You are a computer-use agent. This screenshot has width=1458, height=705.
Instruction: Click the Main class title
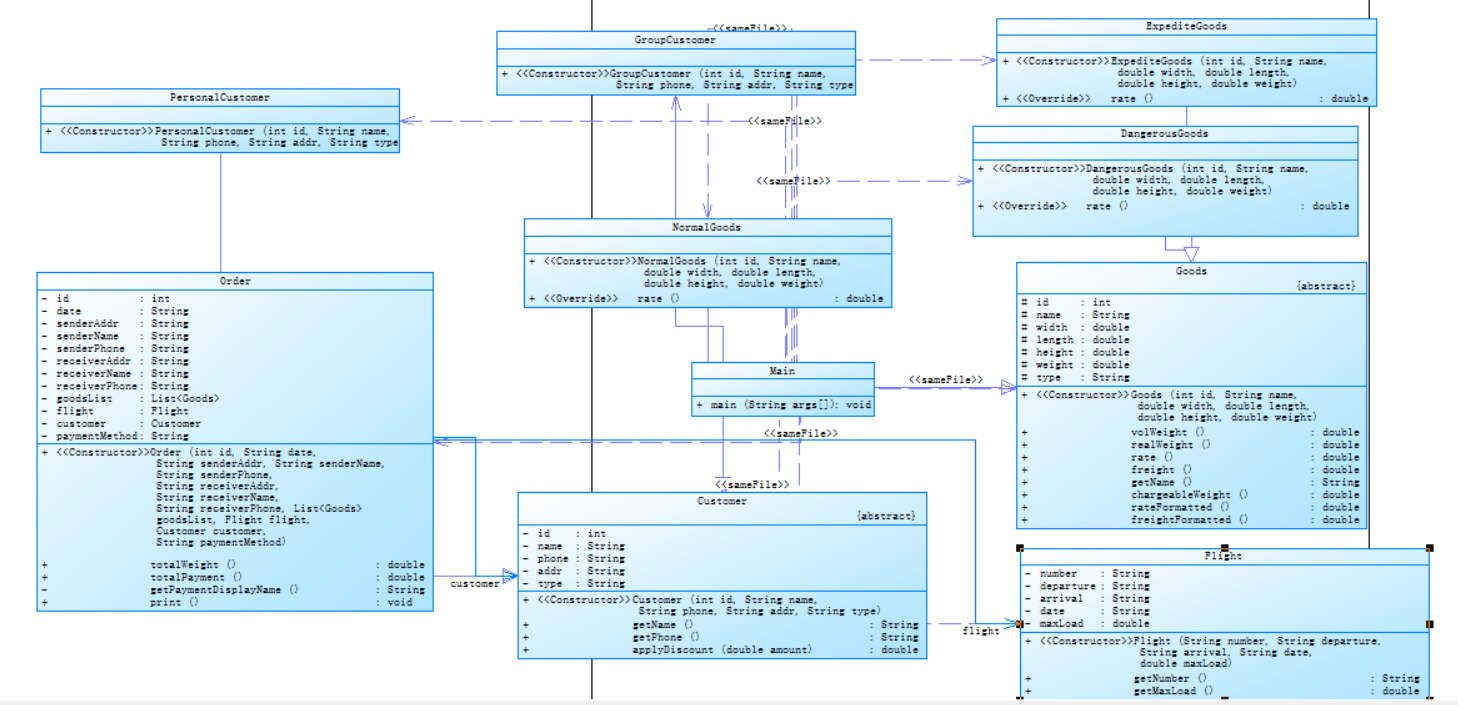pyautogui.click(x=782, y=371)
